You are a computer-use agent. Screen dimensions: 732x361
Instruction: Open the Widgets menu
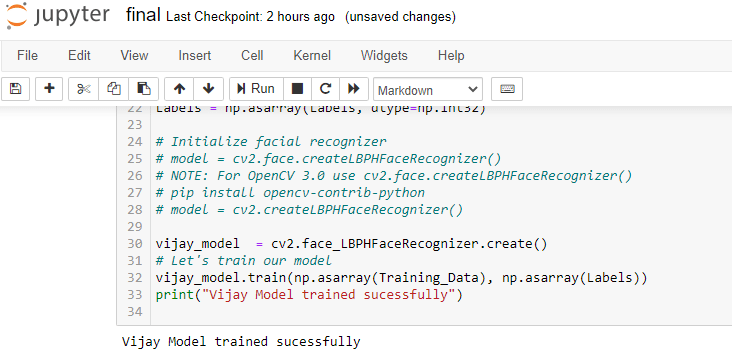click(x=384, y=56)
